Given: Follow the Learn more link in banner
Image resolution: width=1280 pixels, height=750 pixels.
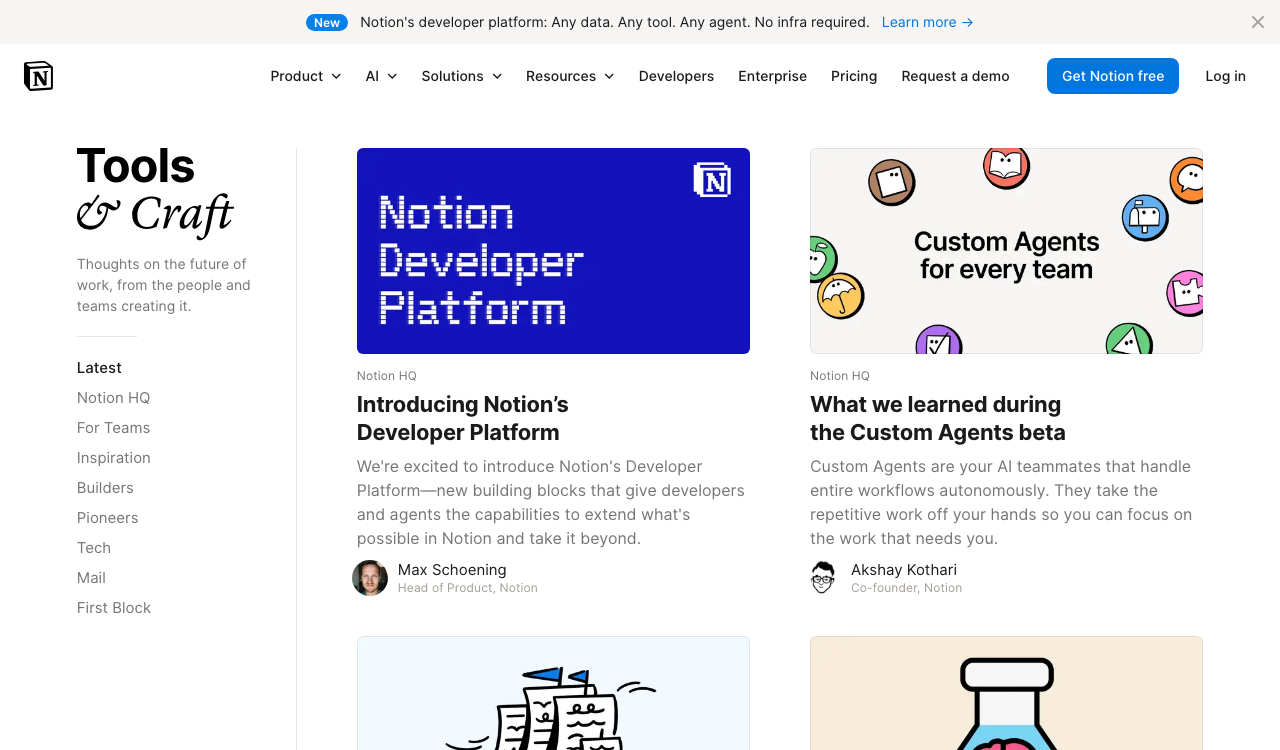Looking at the screenshot, I should coord(927,22).
